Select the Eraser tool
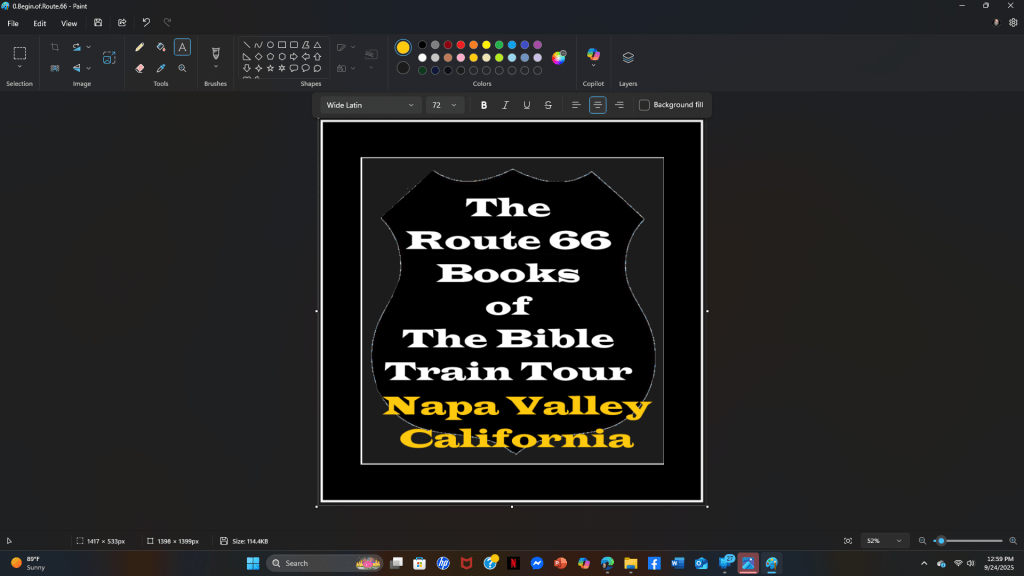Screen dimensions: 1024x576 coord(140,68)
